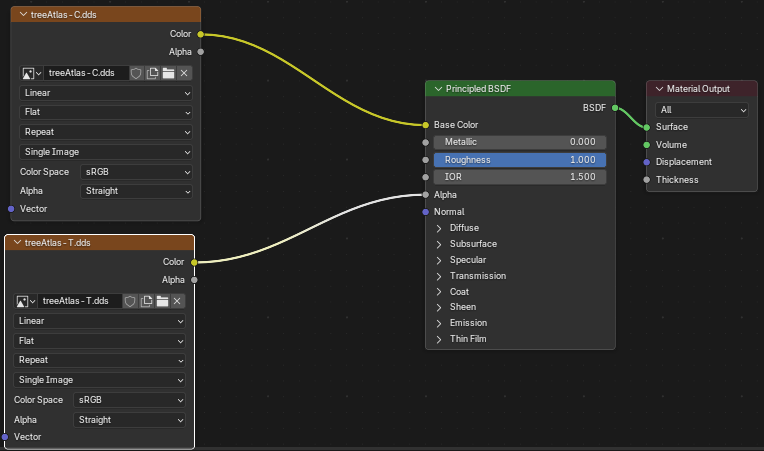Click new image copy icon for treeAtlas - T.dds

pos(146,301)
